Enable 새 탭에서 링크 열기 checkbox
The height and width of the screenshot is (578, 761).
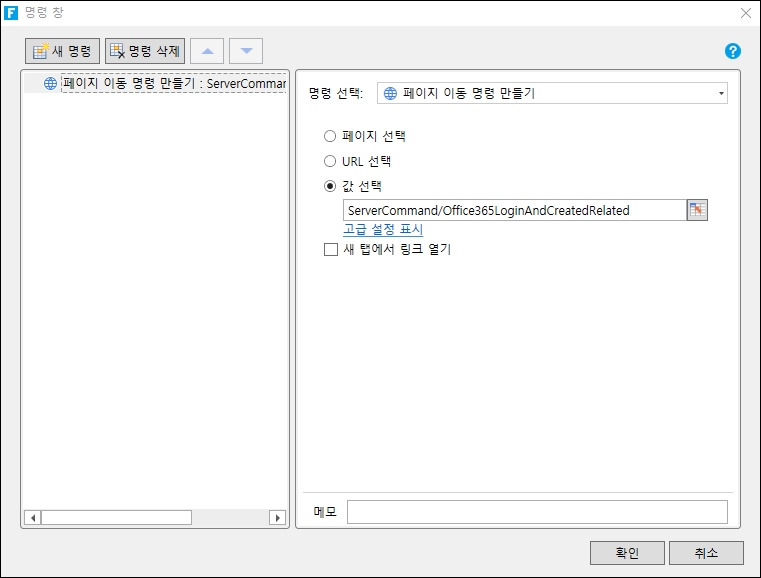pyautogui.click(x=331, y=250)
